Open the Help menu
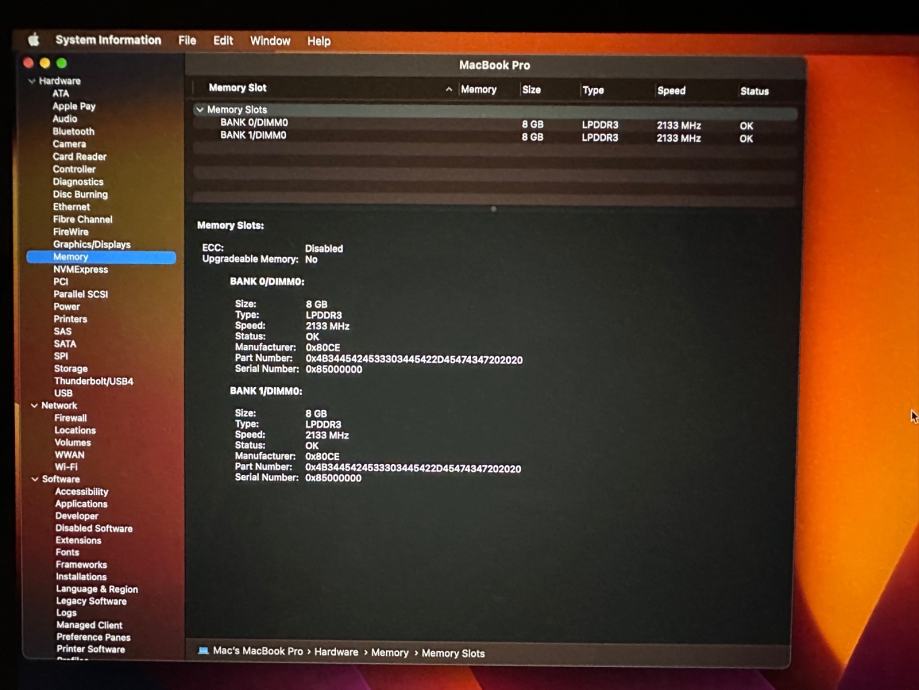The width and height of the screenshot is (919, 690). point(319,41)
